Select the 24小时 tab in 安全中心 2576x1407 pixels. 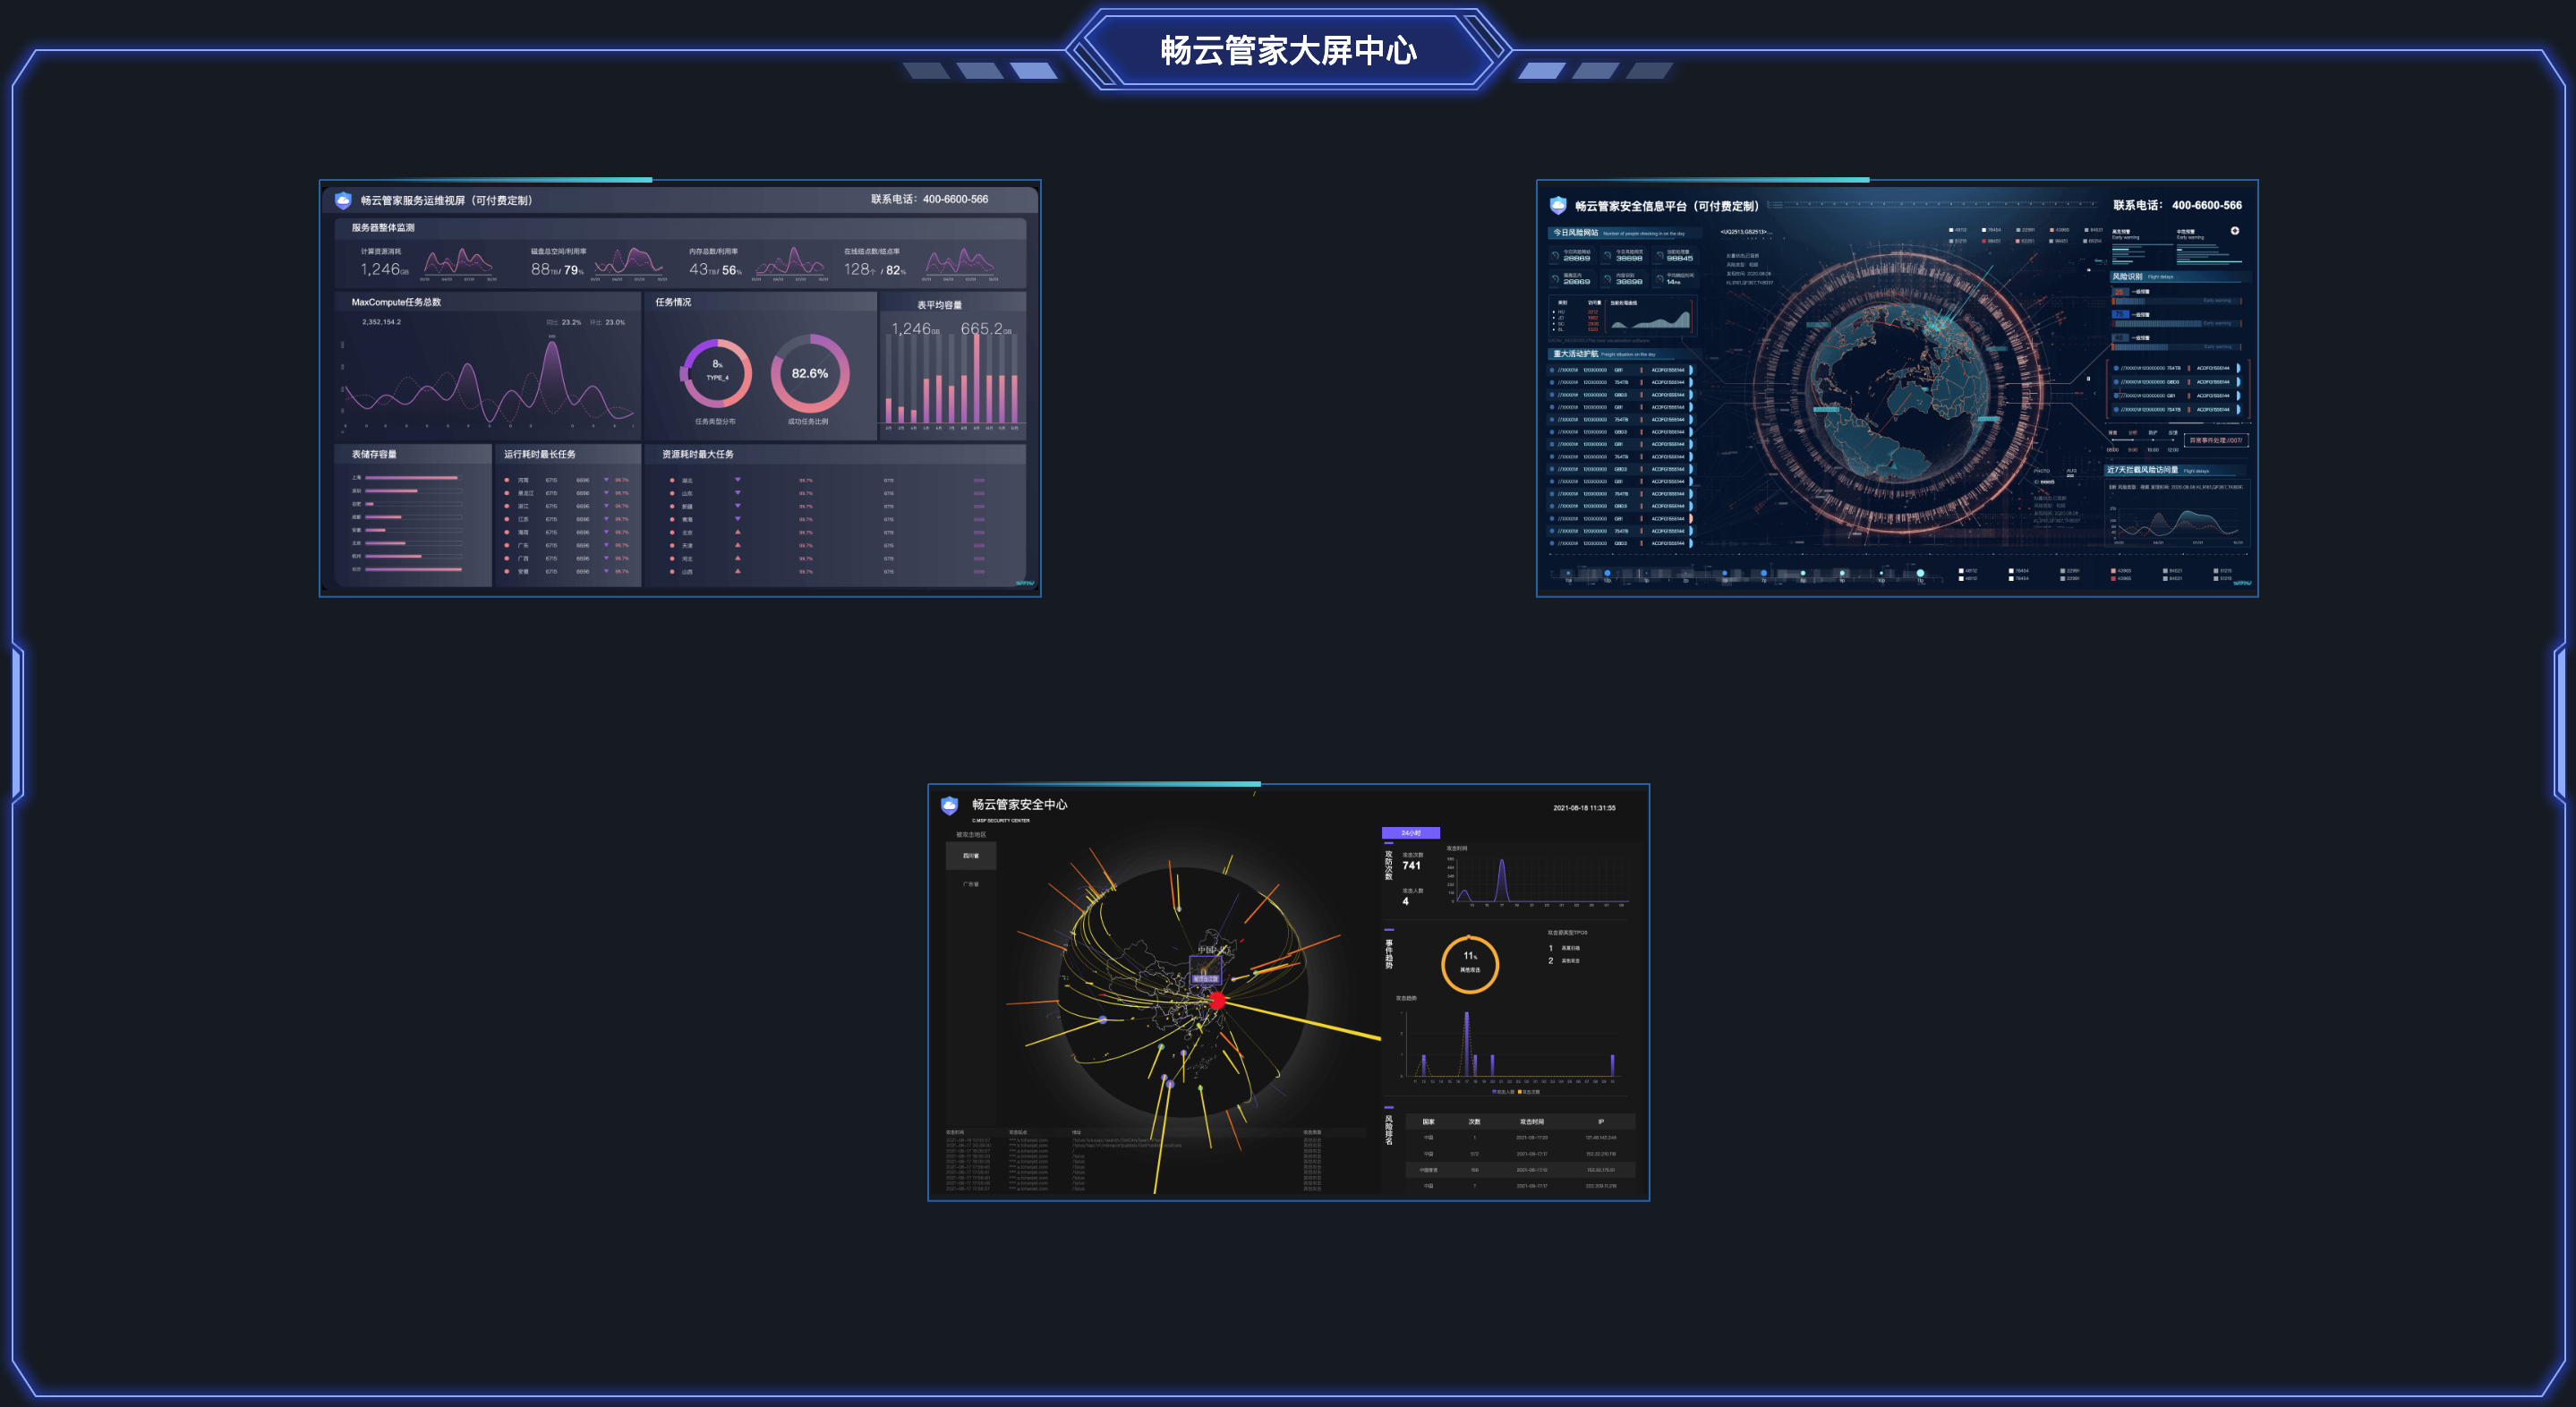click(x=1410, y=833)
